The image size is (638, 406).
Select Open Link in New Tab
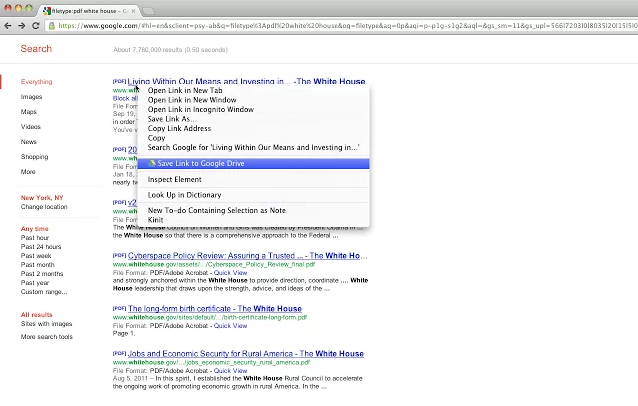point(185,91)
